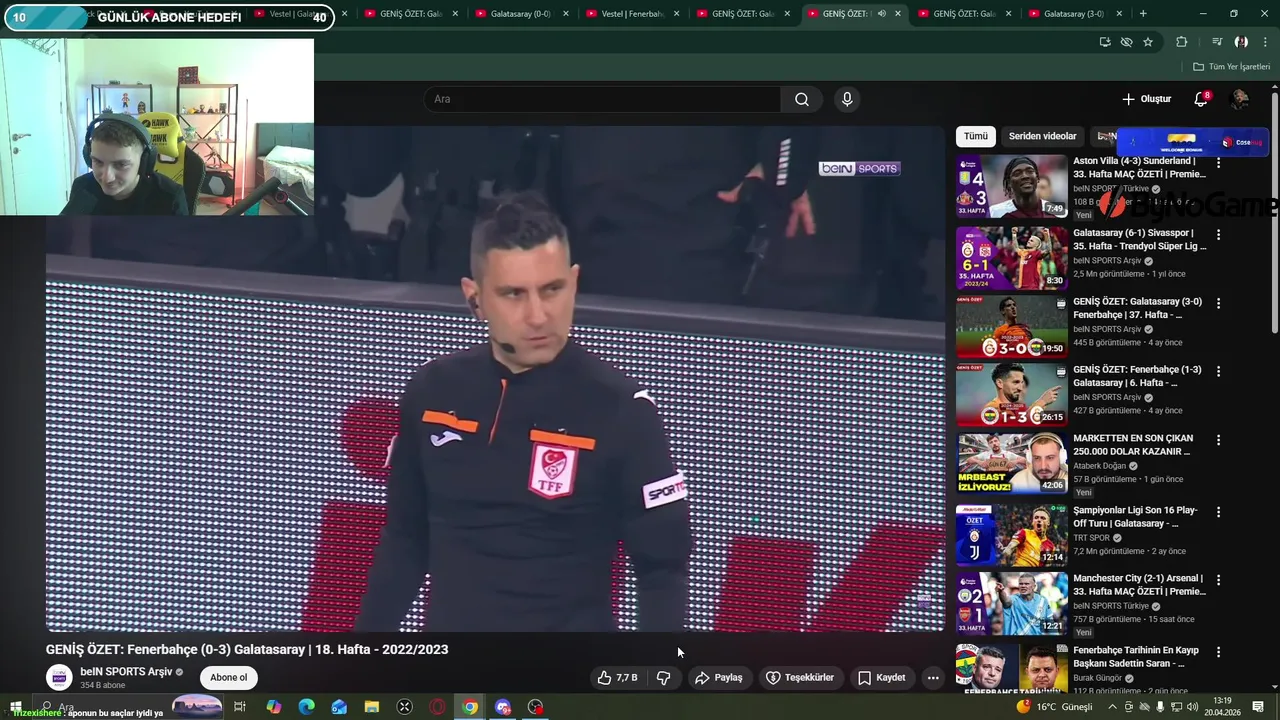Open Windows Start menu
This screenshot has width=1280, height=720.
(x=15, y=707)
